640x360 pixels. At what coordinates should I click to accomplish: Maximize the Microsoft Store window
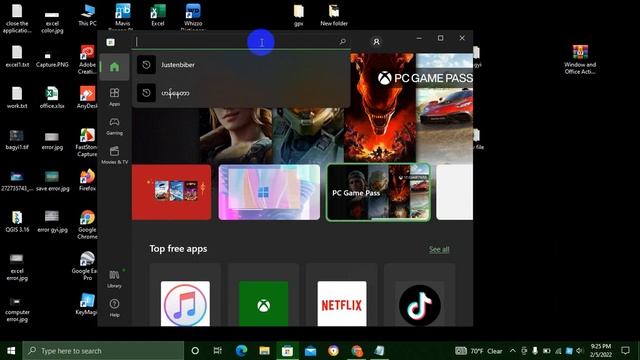click(440, 38)
